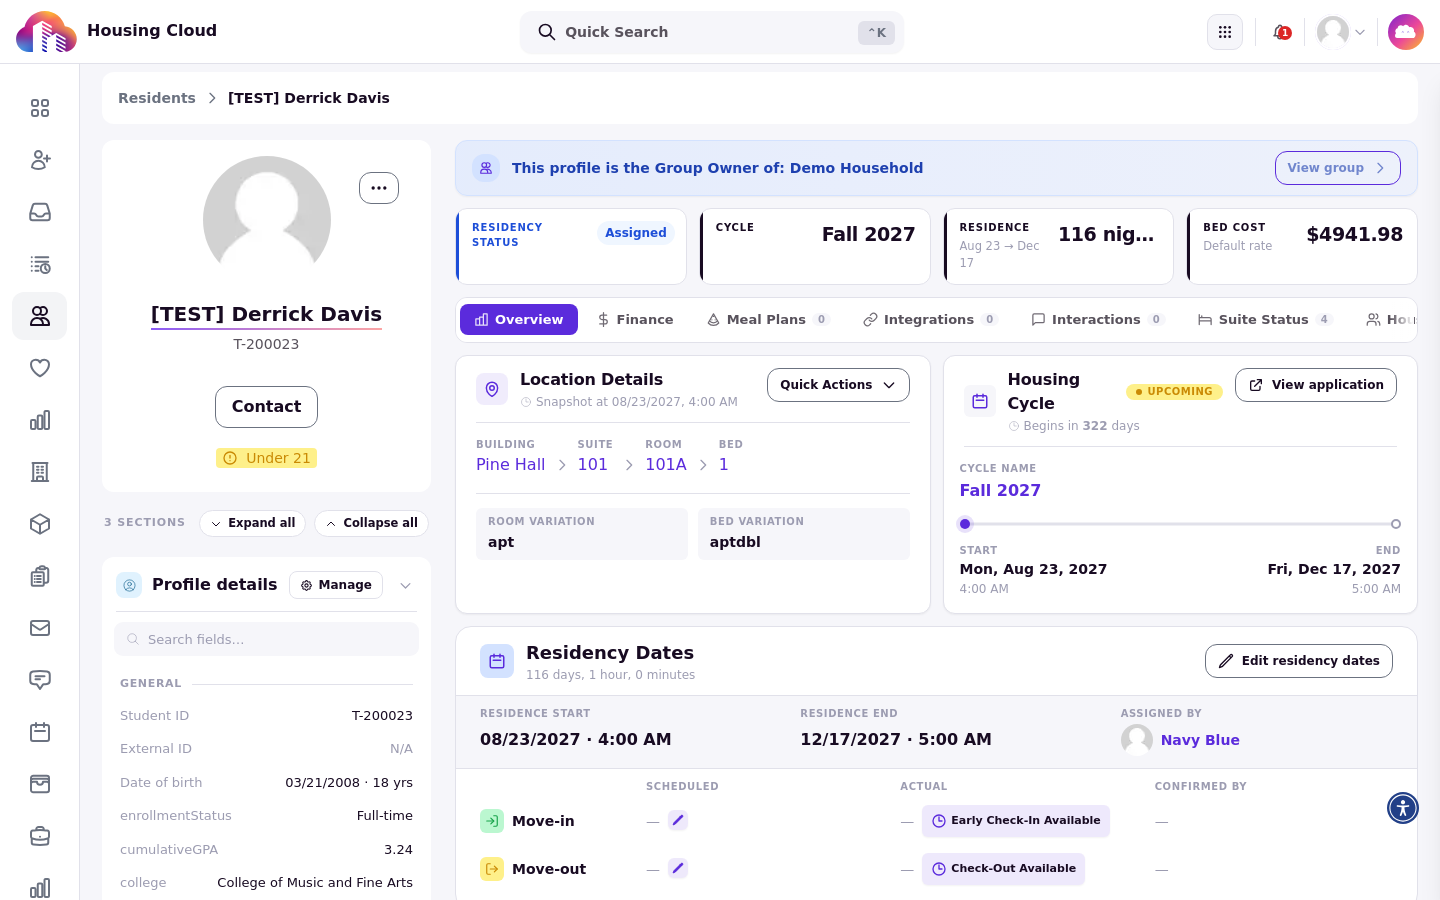This screenshot has height=900, width=1440.
Task: Open the calendar sidebar icon
Action: 40,732
